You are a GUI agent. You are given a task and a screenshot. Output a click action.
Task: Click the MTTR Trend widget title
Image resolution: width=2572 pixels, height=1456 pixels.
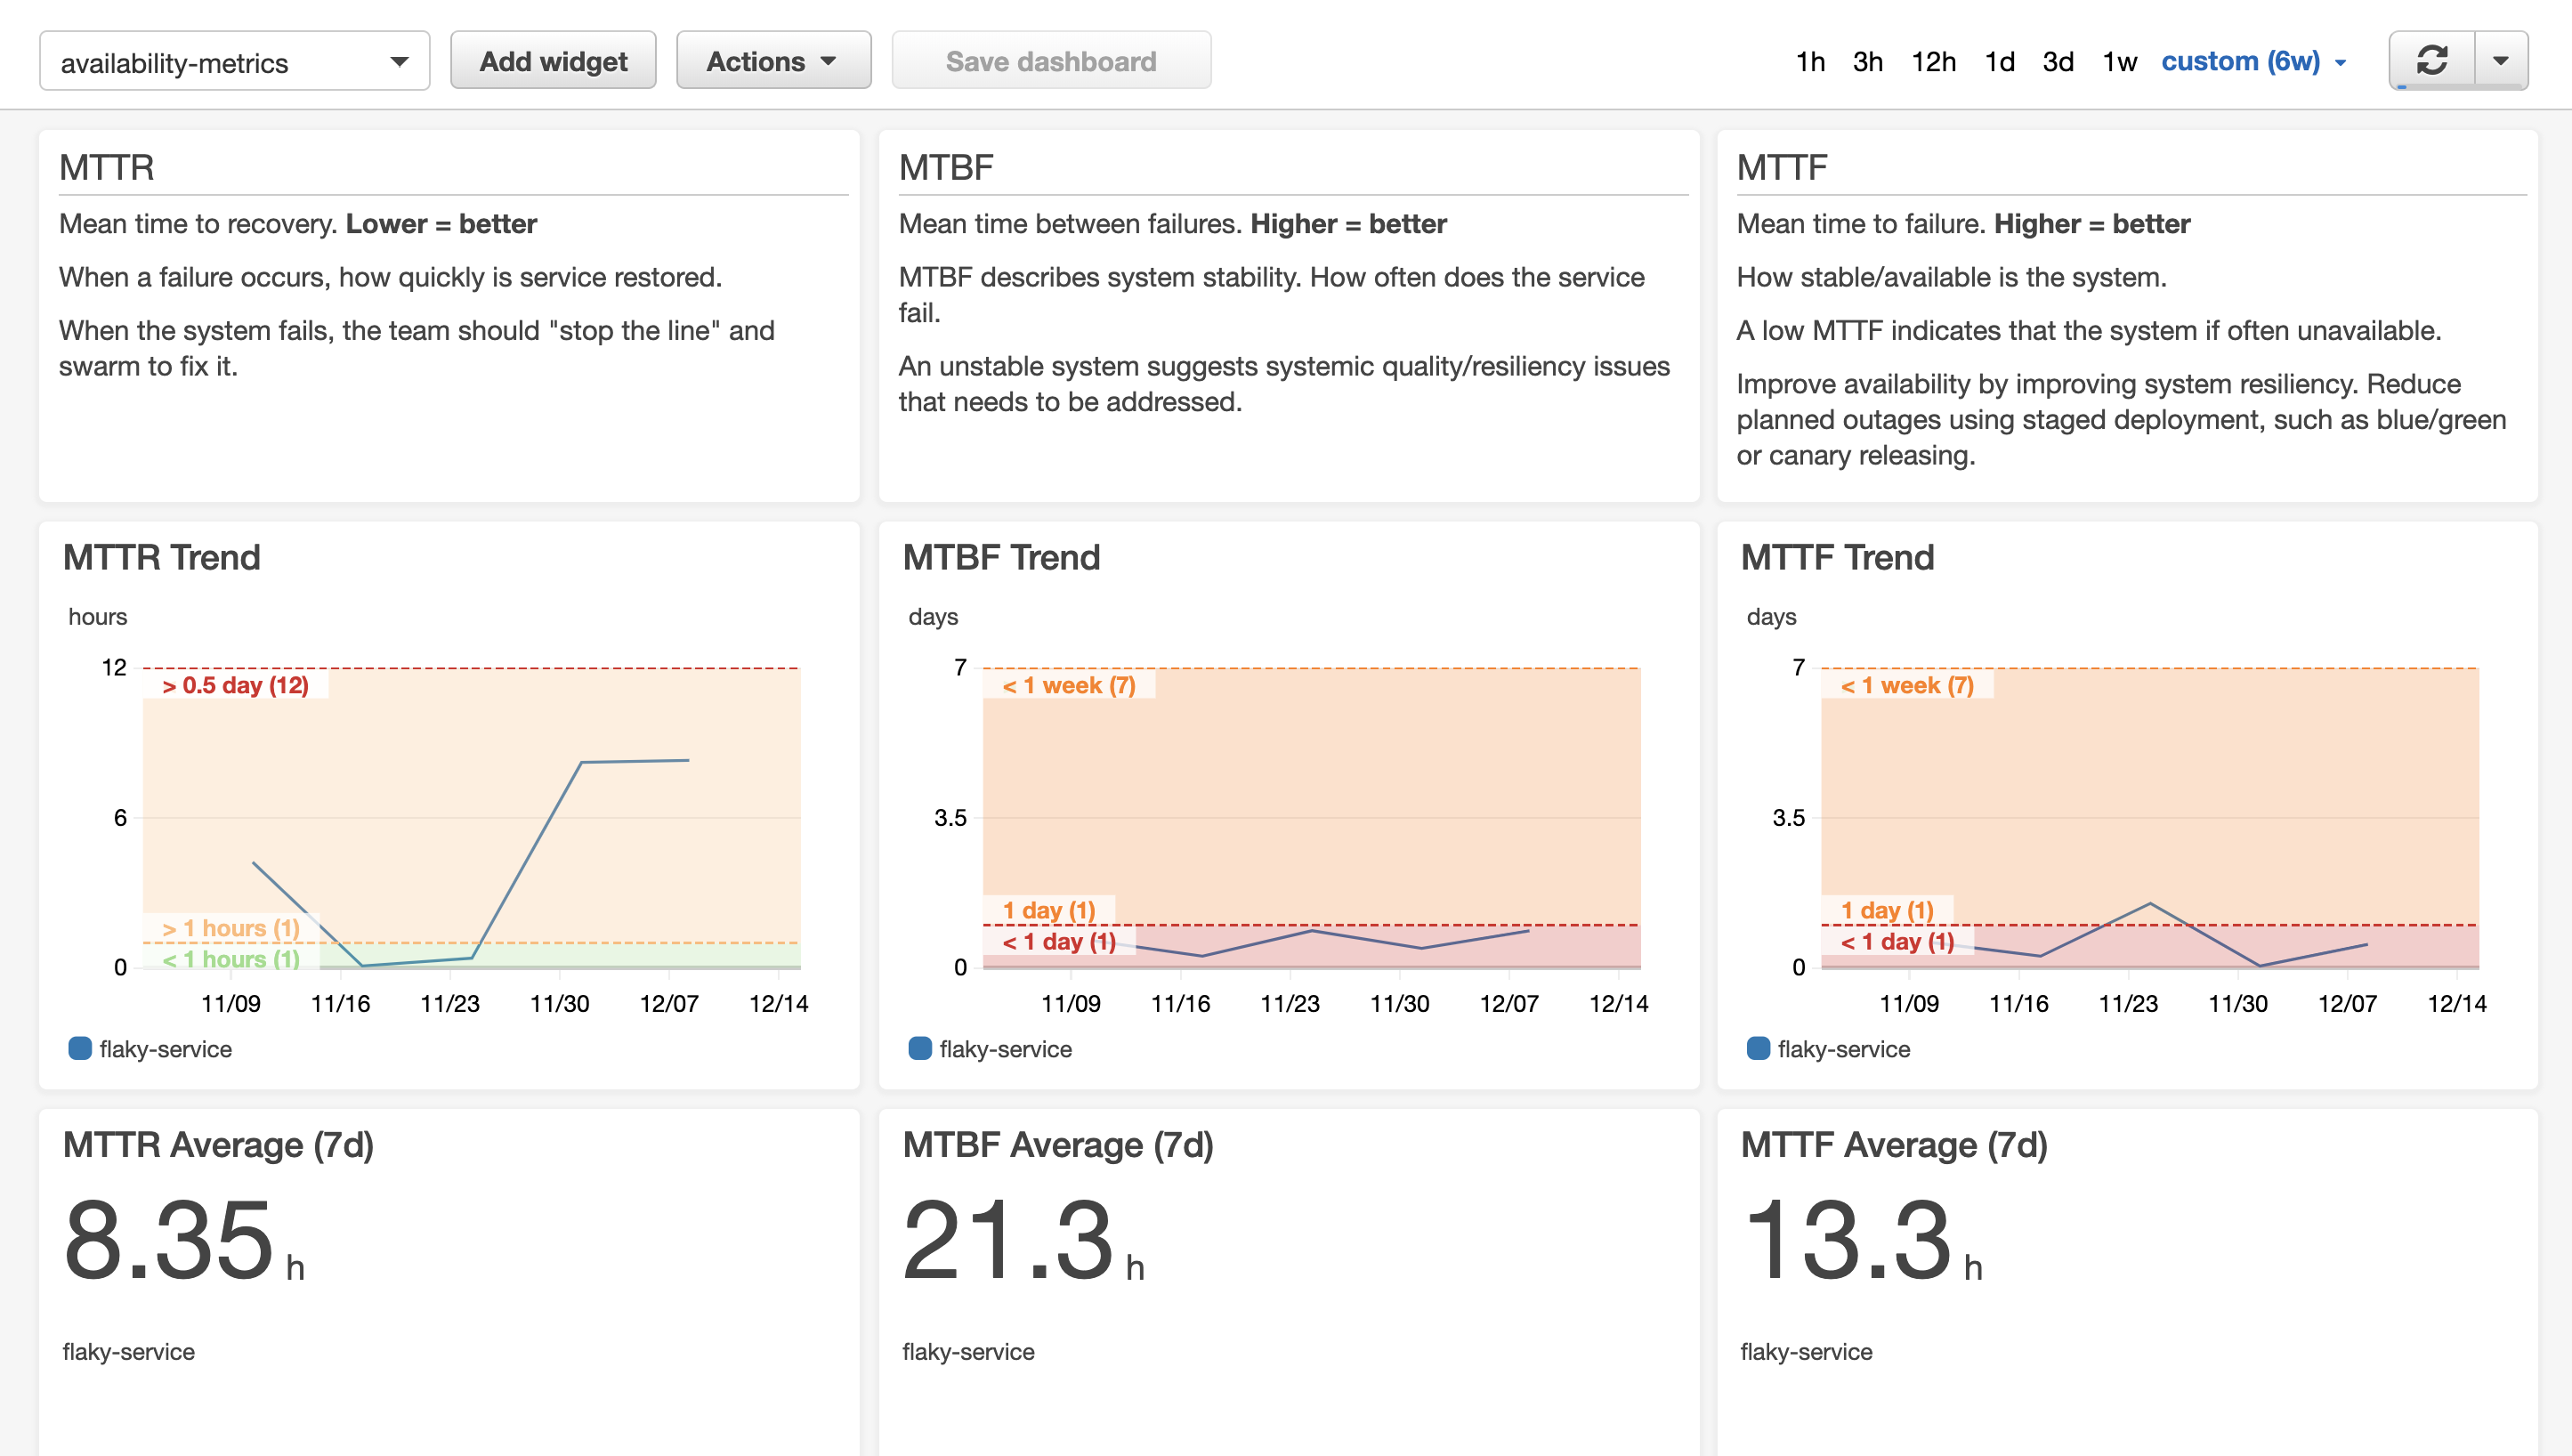click(161, 557)
